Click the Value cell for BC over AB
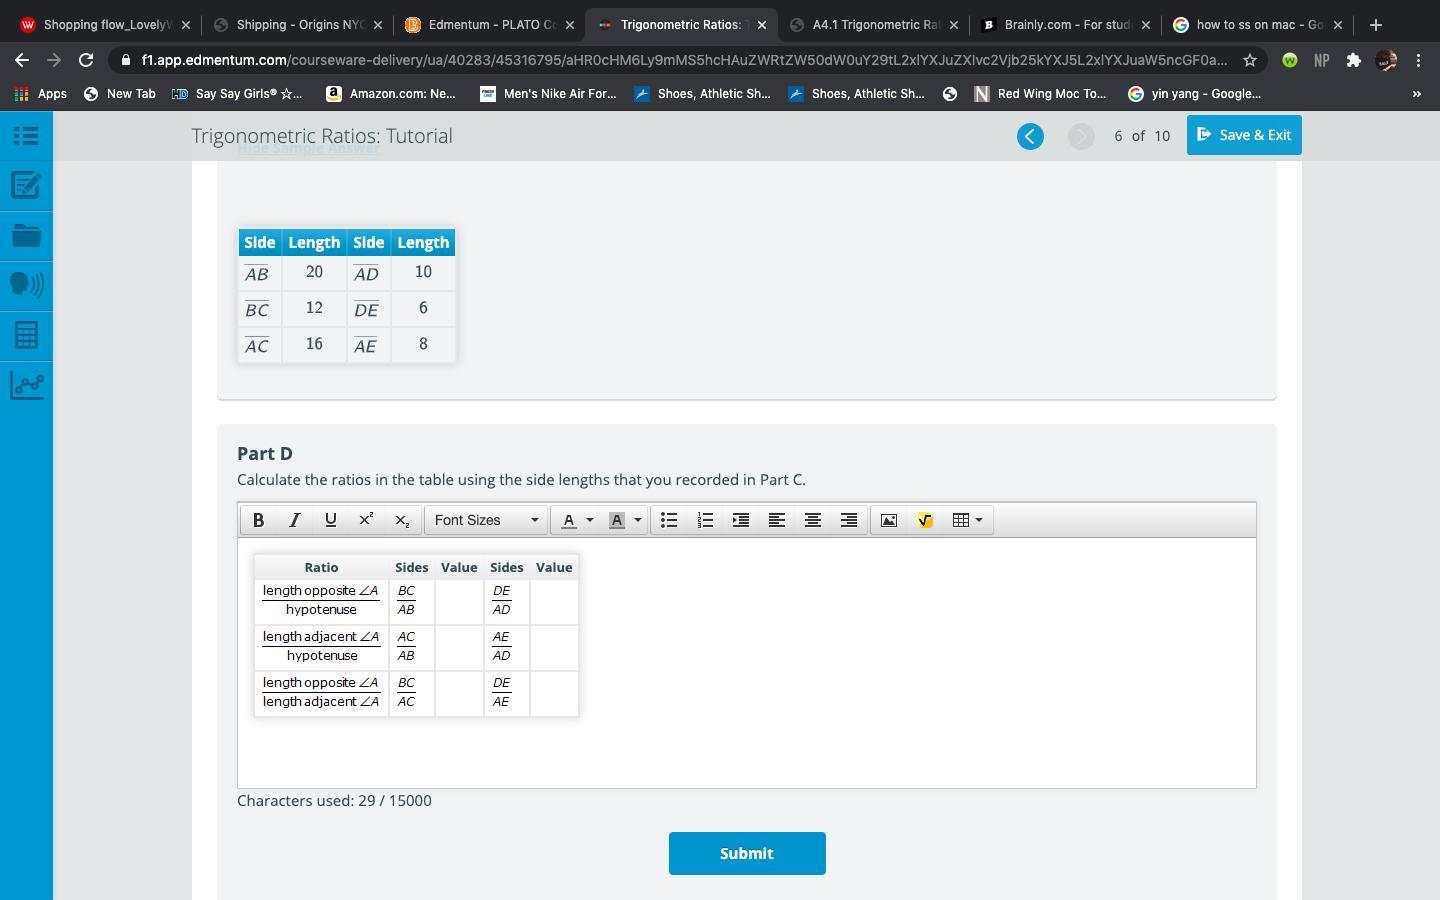The width and height of the screenshot is (1440, 900). coord(459,601)
